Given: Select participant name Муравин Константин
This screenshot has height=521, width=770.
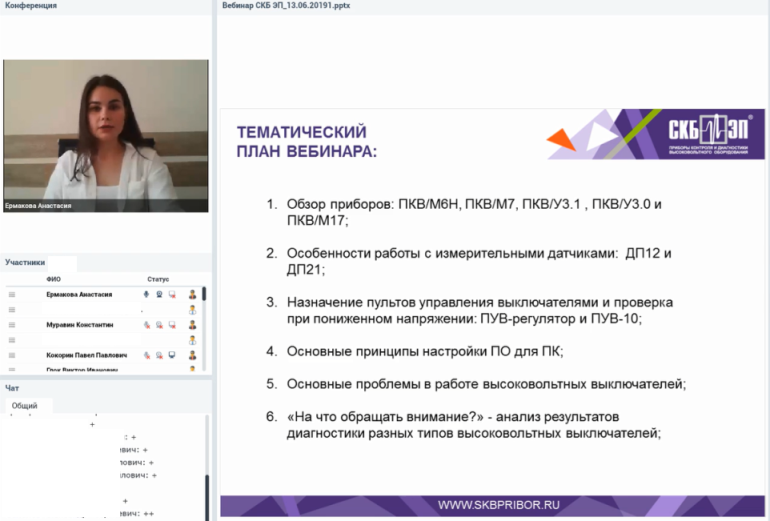Looking at the screenshot, I should click(80, 325).
